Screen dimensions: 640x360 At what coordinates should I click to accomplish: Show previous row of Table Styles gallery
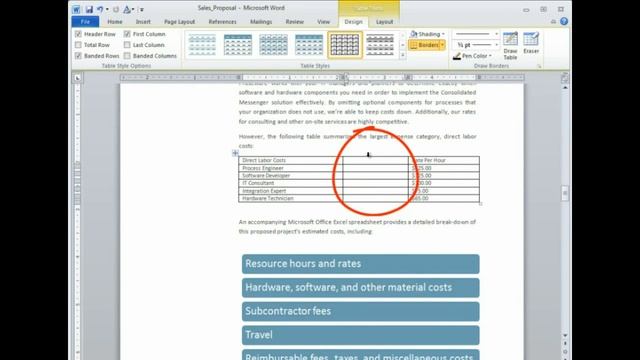pyautogui.click(x=403, y=36)
